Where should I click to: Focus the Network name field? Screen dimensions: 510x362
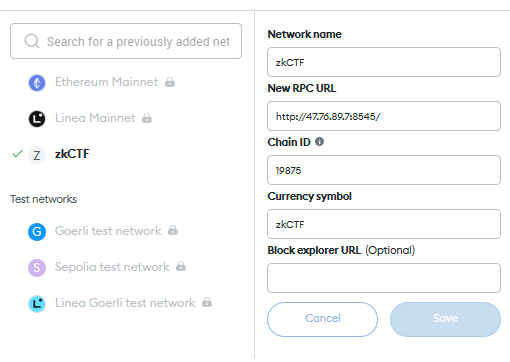[384, 62]
